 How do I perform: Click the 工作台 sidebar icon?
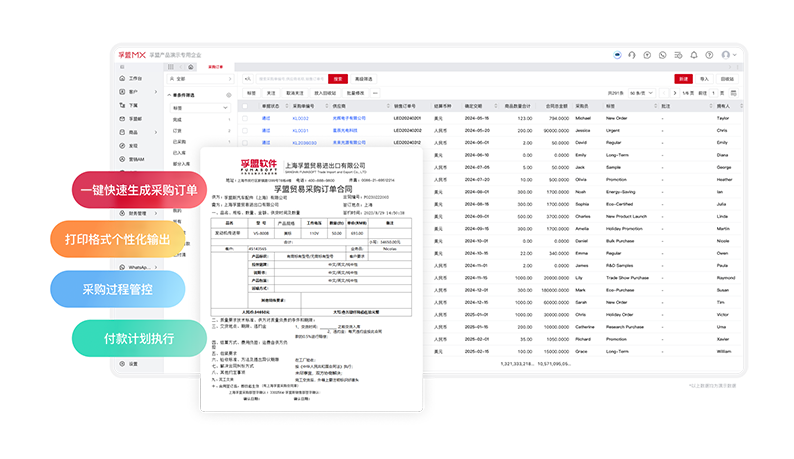tap(122, 77)
